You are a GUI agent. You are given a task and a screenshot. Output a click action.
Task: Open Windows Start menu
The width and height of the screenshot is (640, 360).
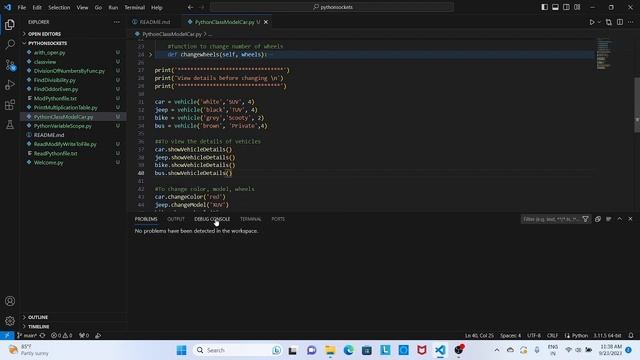coord(182,350)
